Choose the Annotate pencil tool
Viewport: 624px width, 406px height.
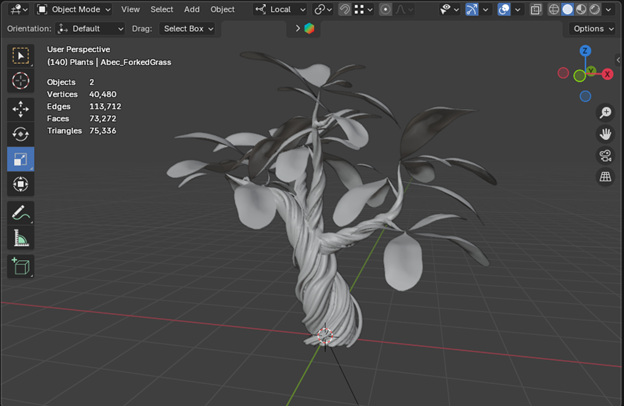[21, 212]
